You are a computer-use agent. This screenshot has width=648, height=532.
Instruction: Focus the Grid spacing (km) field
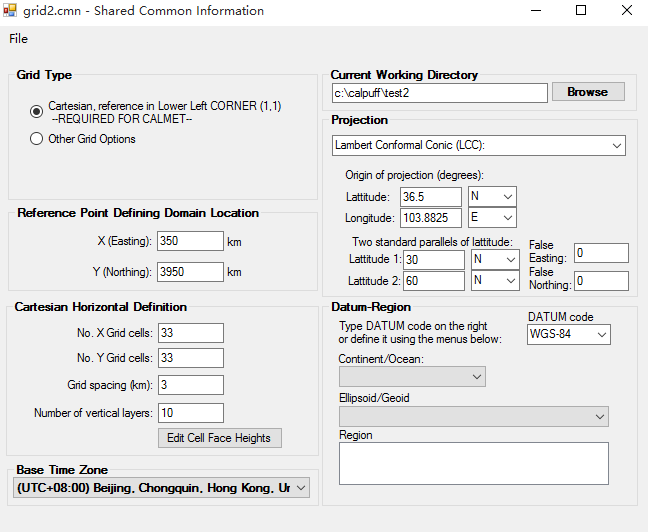pyautogui.click(x=190, y=385)
